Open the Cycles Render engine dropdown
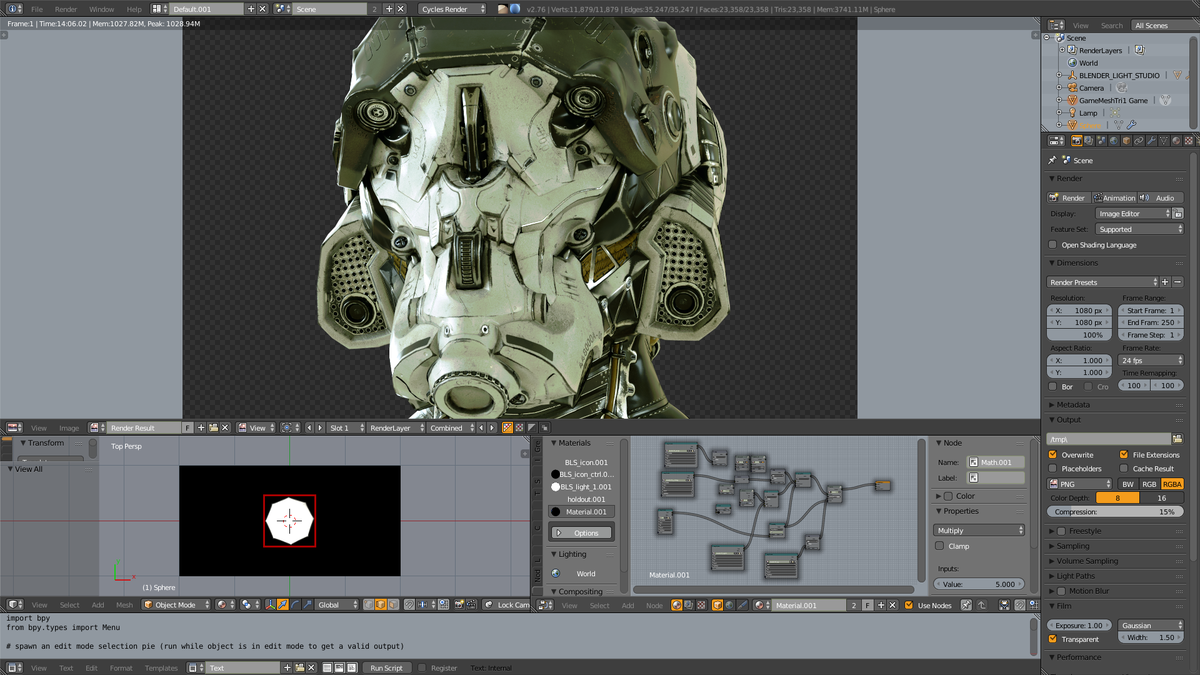 (452, 9)
